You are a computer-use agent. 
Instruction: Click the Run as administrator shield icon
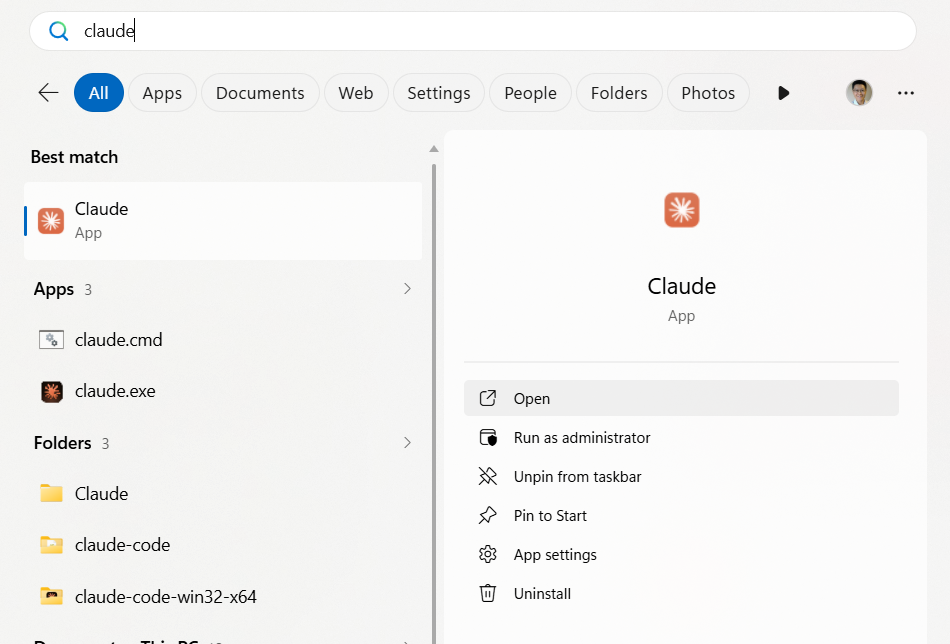pyautogui.click(x=488, y=437)
